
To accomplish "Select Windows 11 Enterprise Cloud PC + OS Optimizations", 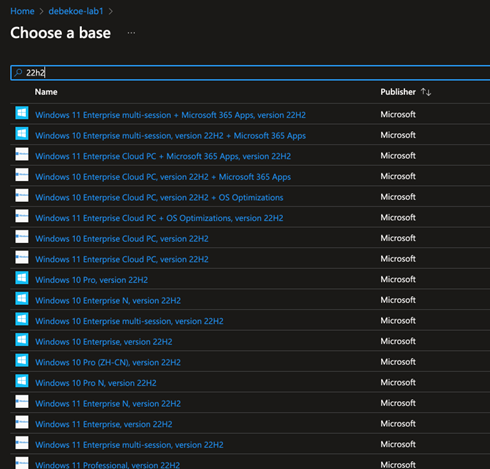I will pos(159,218).
